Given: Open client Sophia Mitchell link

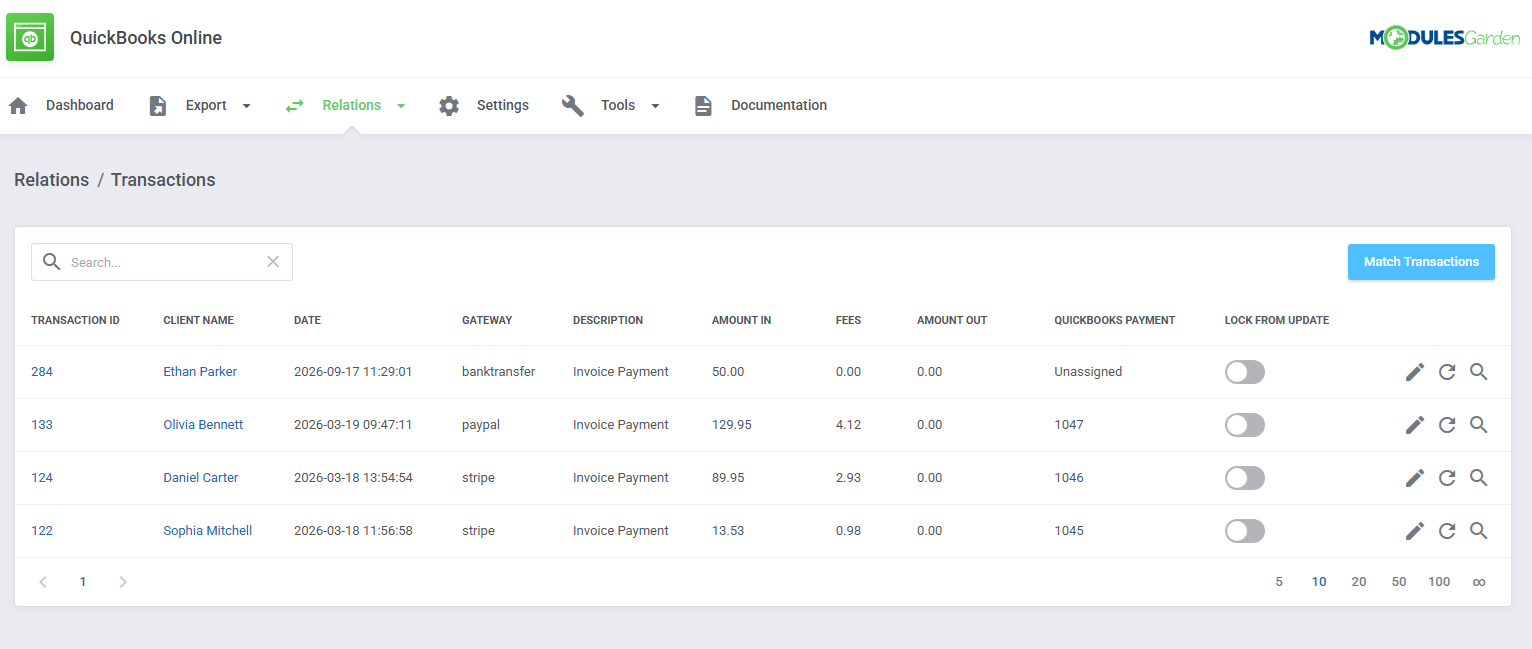Looking at the screenshot, I should (208, 531).
